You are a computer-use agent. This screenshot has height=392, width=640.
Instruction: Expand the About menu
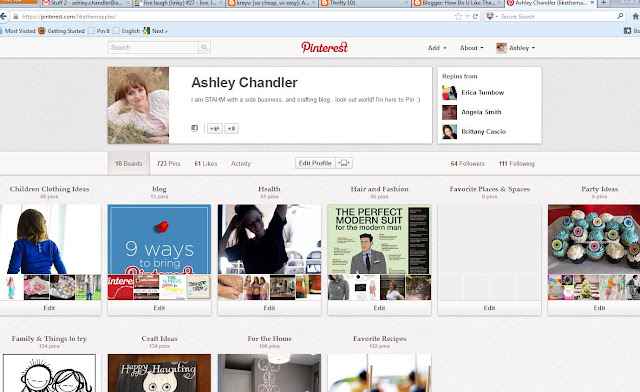471,48
